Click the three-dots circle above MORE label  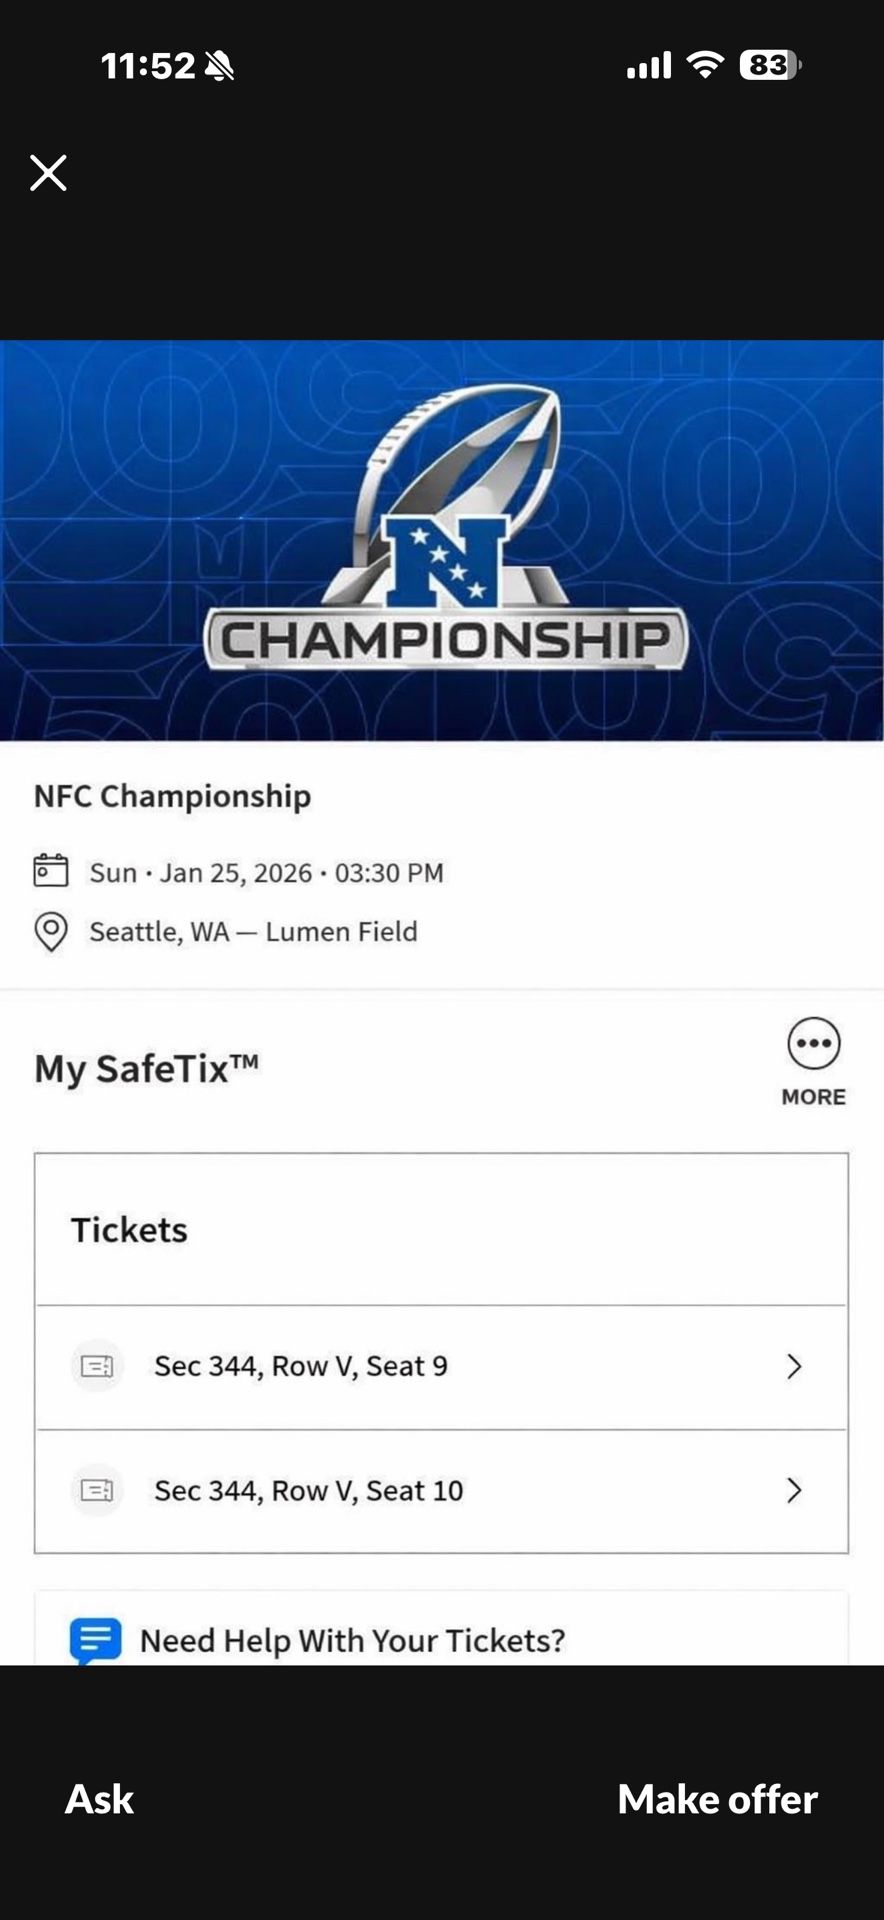[x=813, y=1041]
